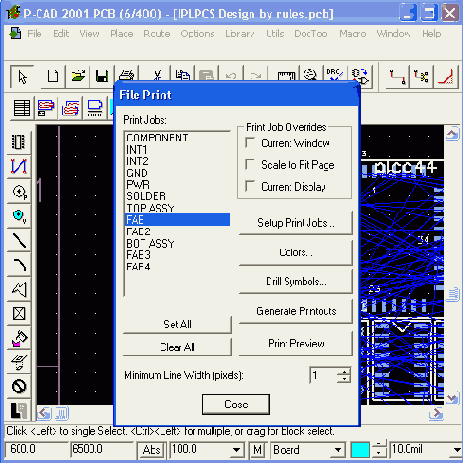The width and height of the screenshot is (463, 463).
Task: Select the place line tool
Action: pyautogui.click(x=19, y=240)
